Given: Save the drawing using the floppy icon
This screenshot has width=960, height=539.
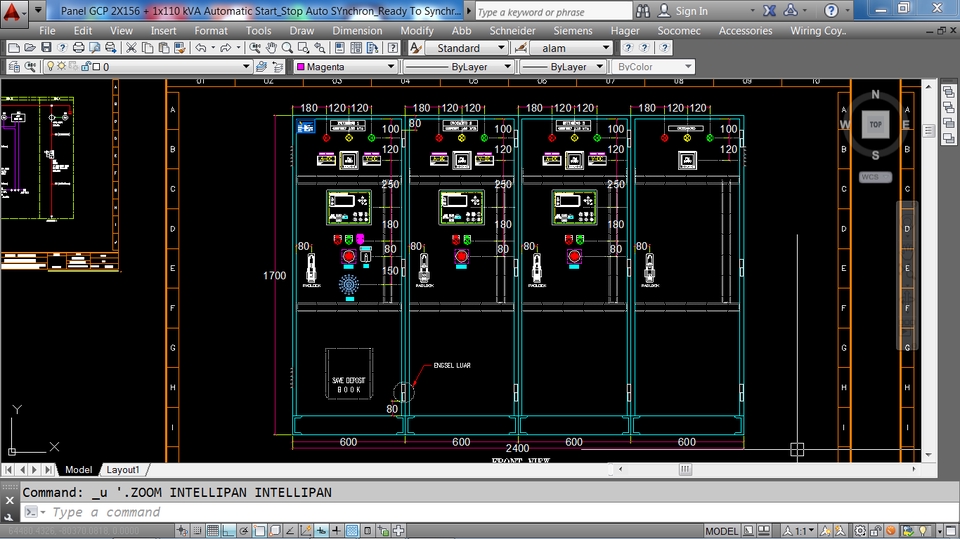Looking at the screenshot, I should coord(46,48).
